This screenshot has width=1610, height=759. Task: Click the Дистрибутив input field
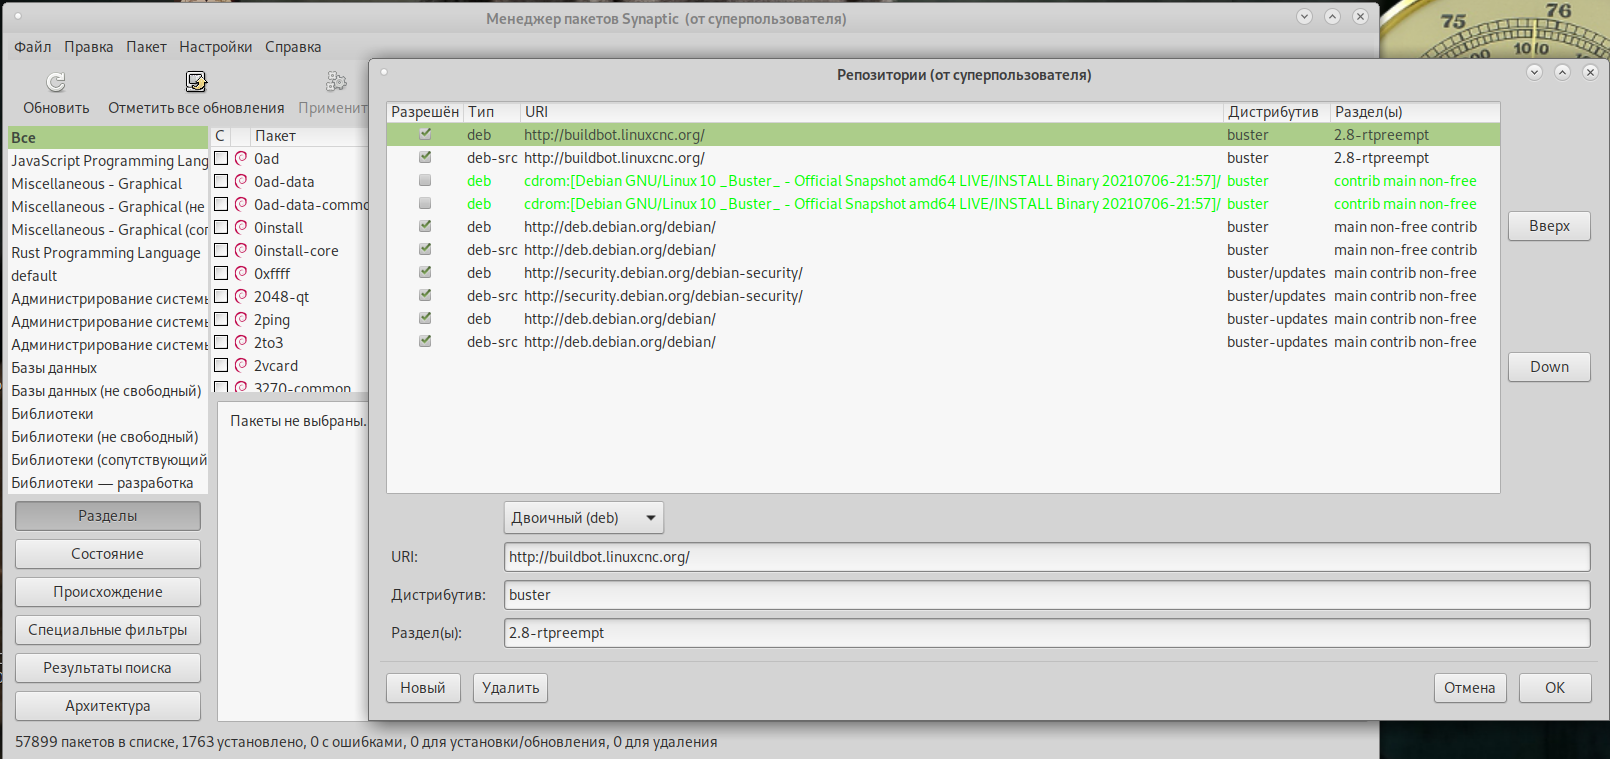tap(1047, 595)
